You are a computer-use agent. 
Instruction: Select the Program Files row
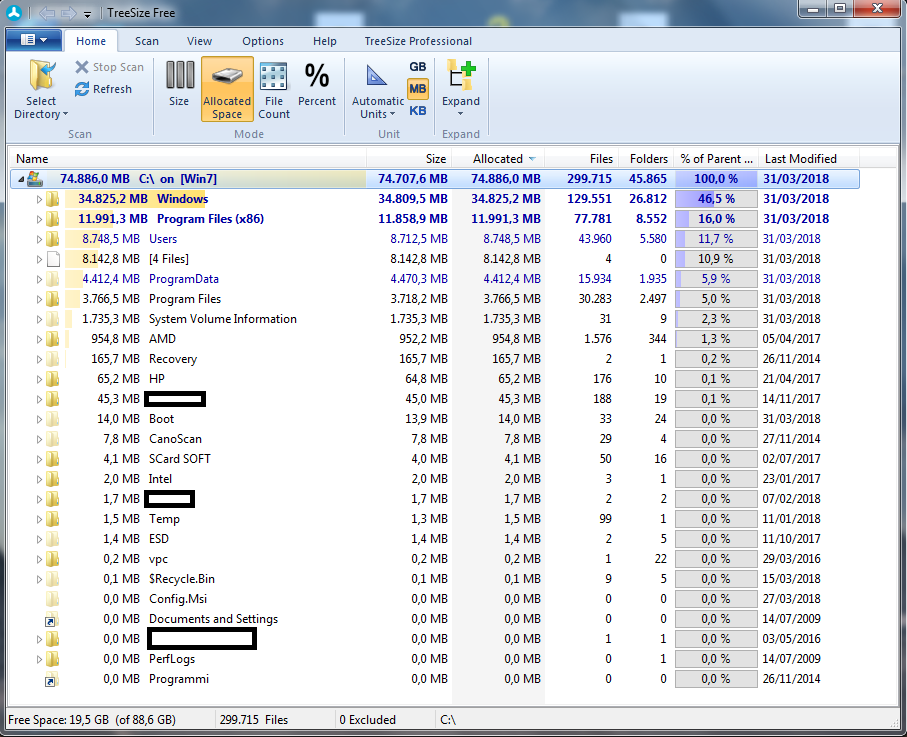(434, 299)
